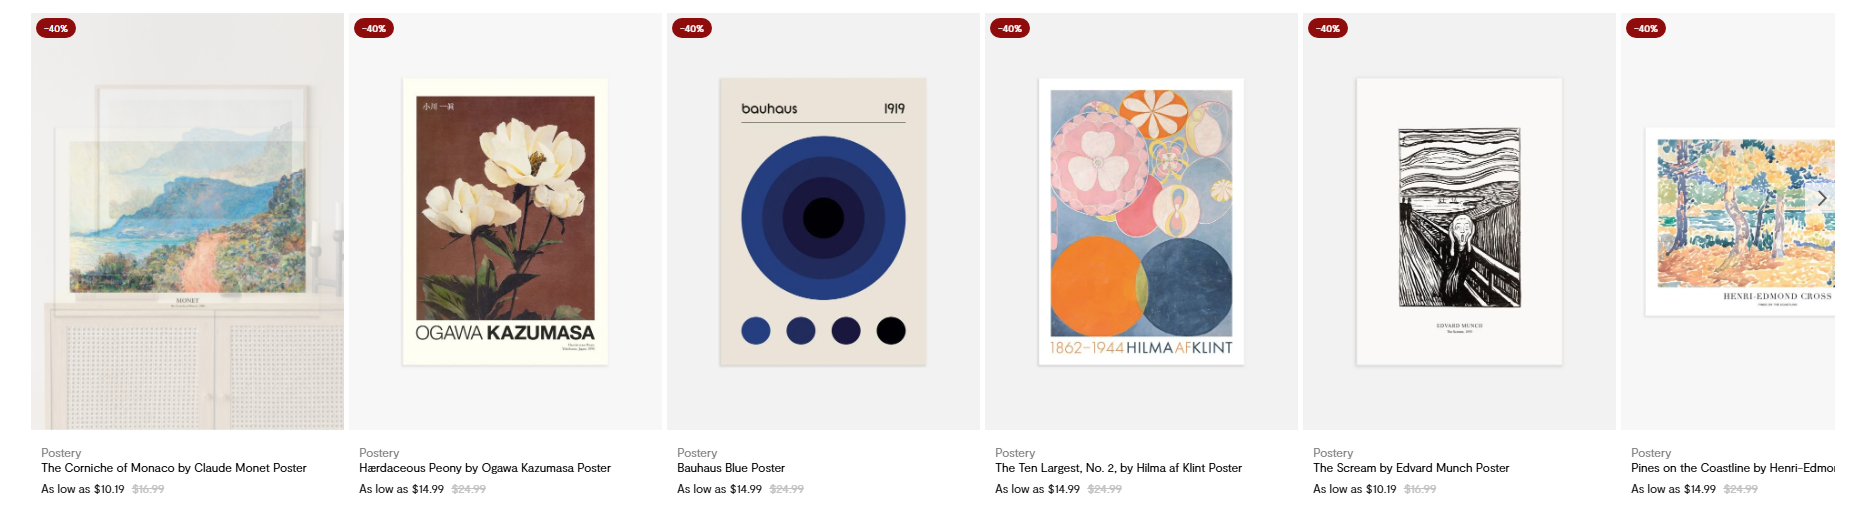Viewport: 1871px width, 527px height.
Task: Open The Corniche of Monaco poster image
Action: [187, 221]
